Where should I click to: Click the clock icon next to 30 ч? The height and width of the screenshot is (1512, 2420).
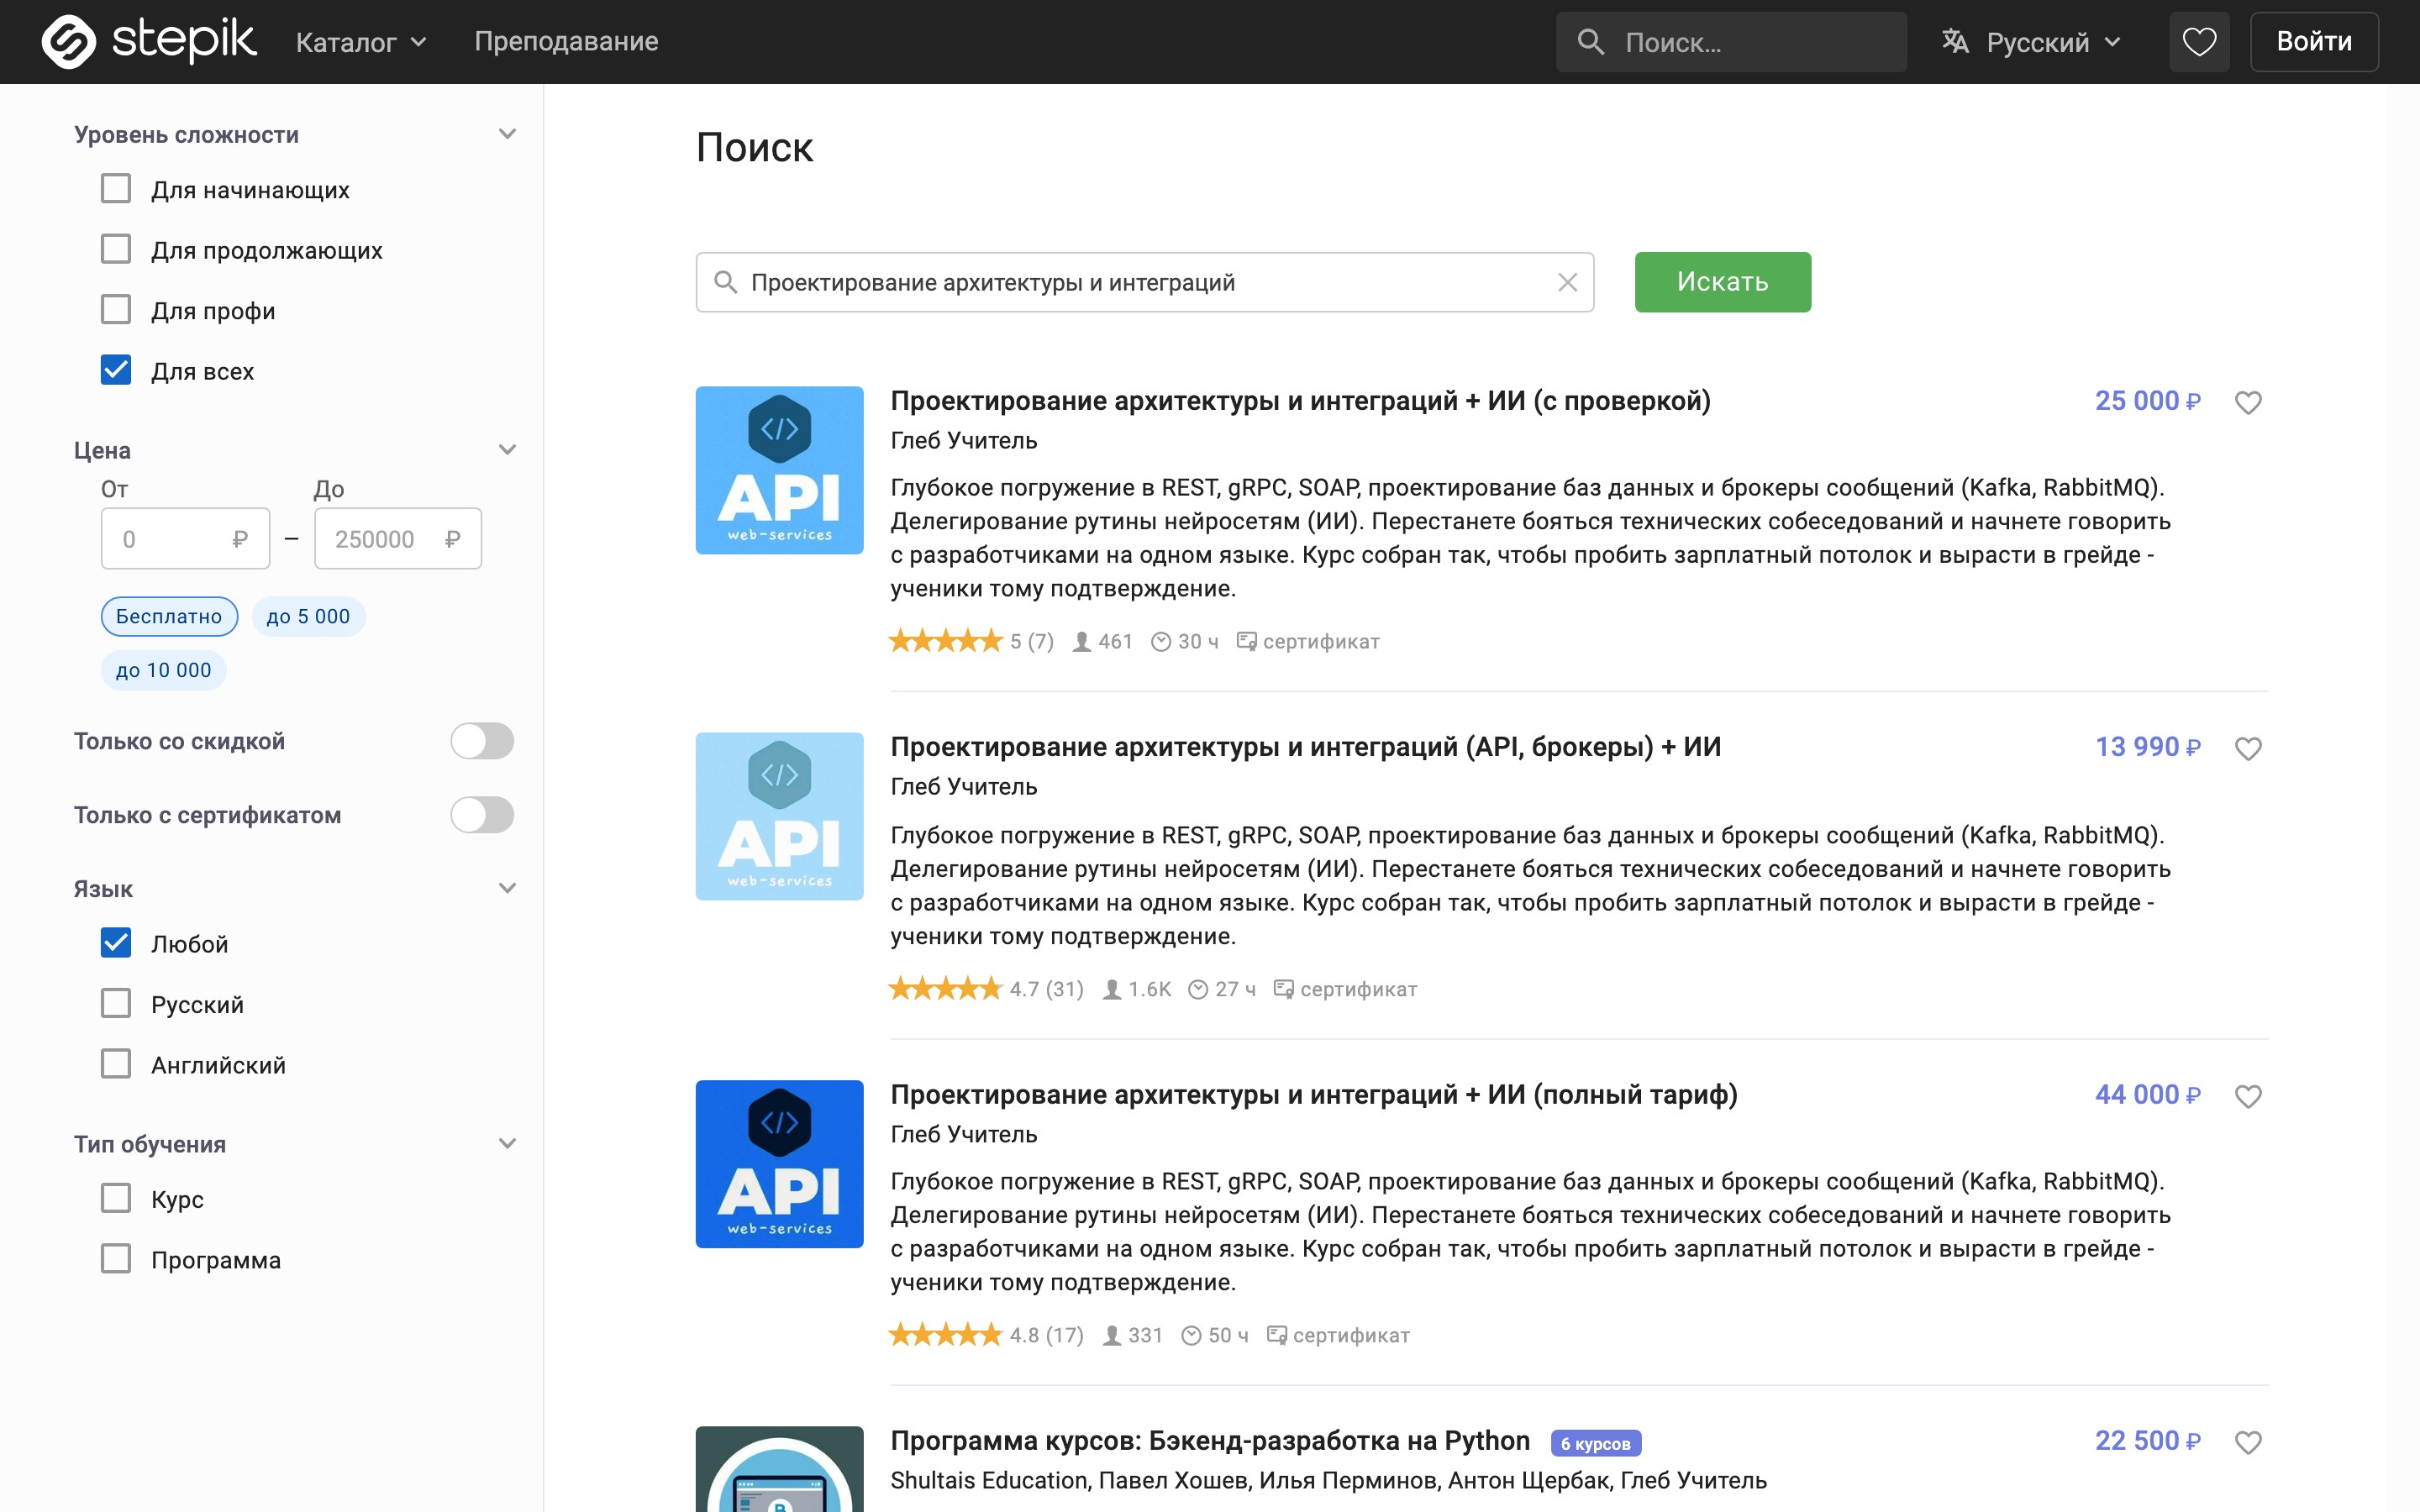1161,642
